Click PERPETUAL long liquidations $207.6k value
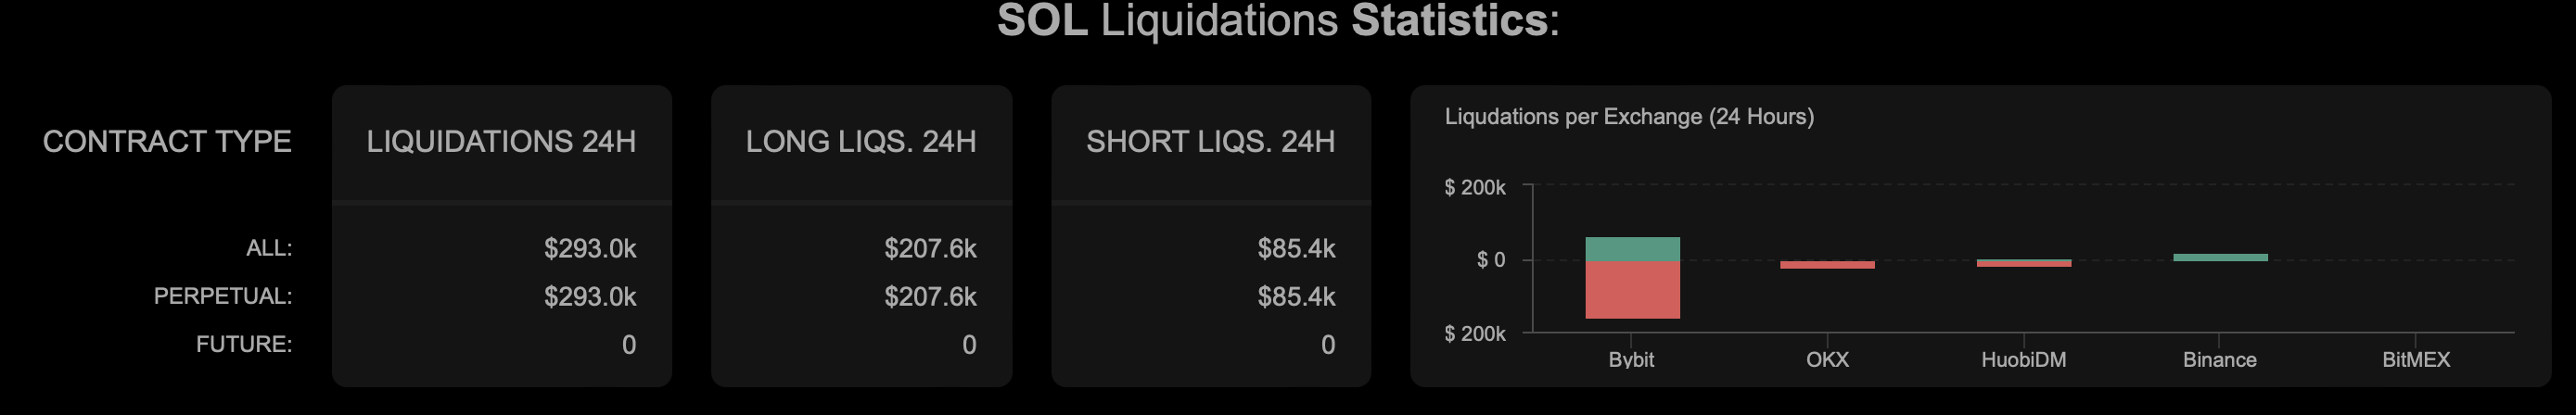 click(x=930, y=296)
